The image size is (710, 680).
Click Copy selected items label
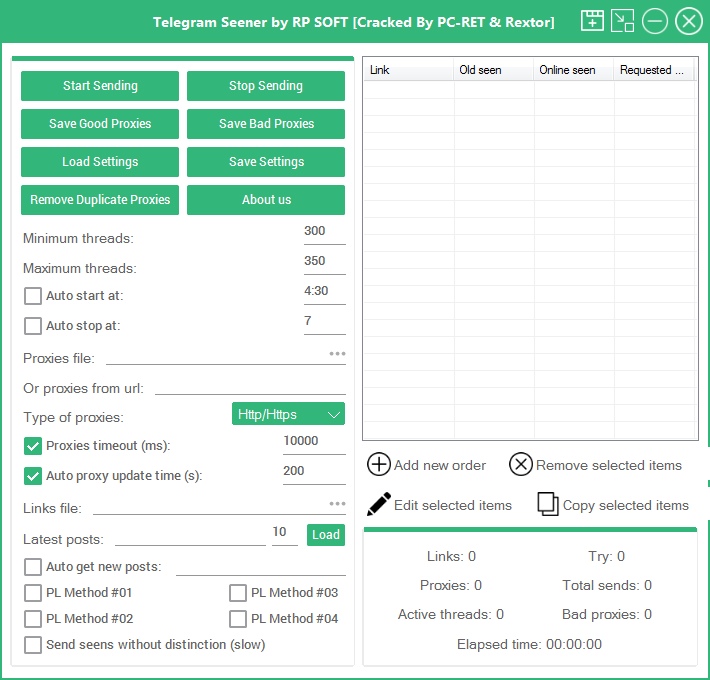[625, 505]
